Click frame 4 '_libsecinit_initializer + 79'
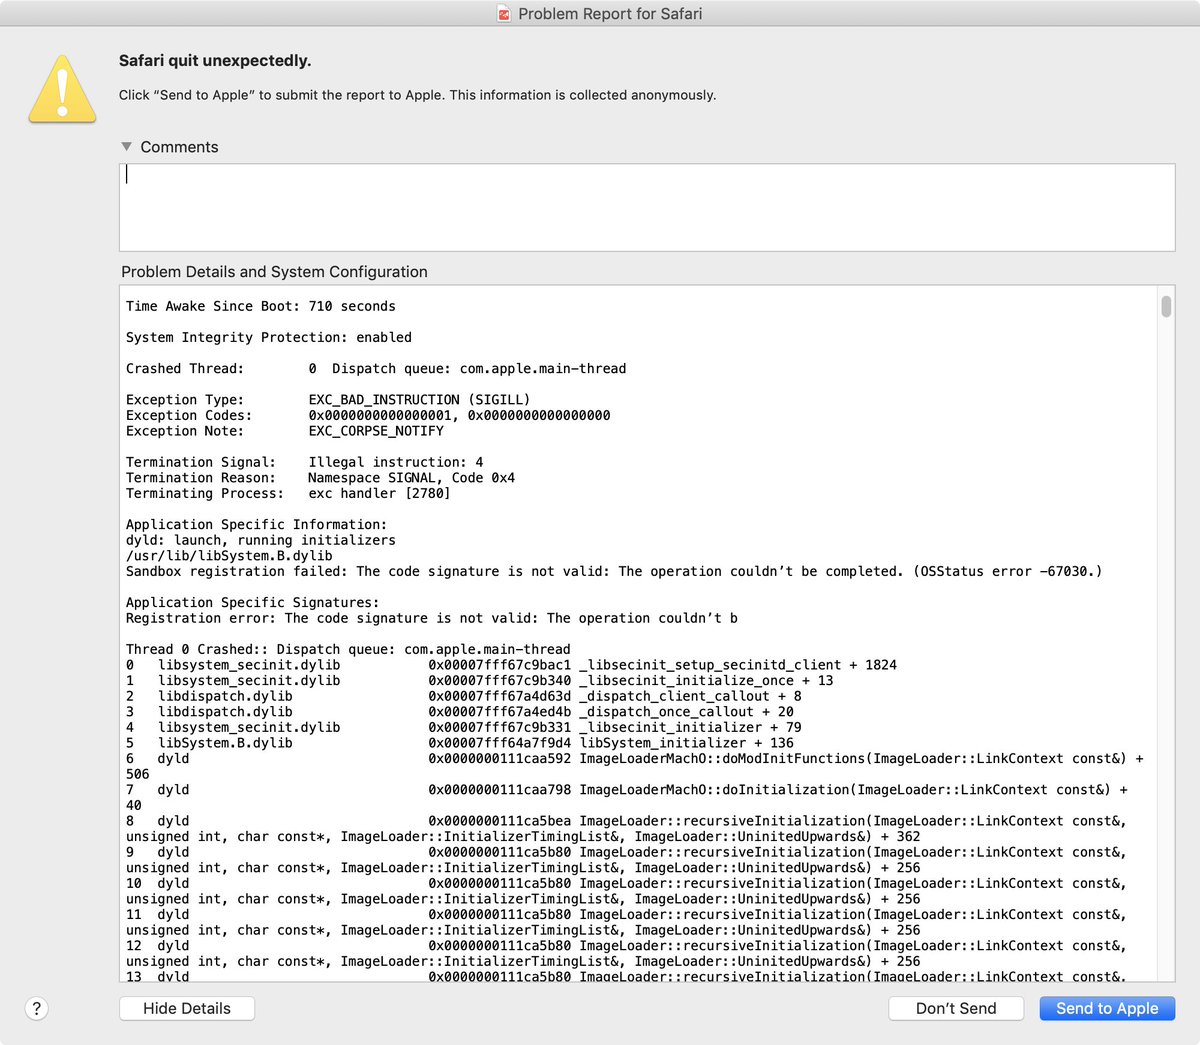 click(x=690, y=727)
